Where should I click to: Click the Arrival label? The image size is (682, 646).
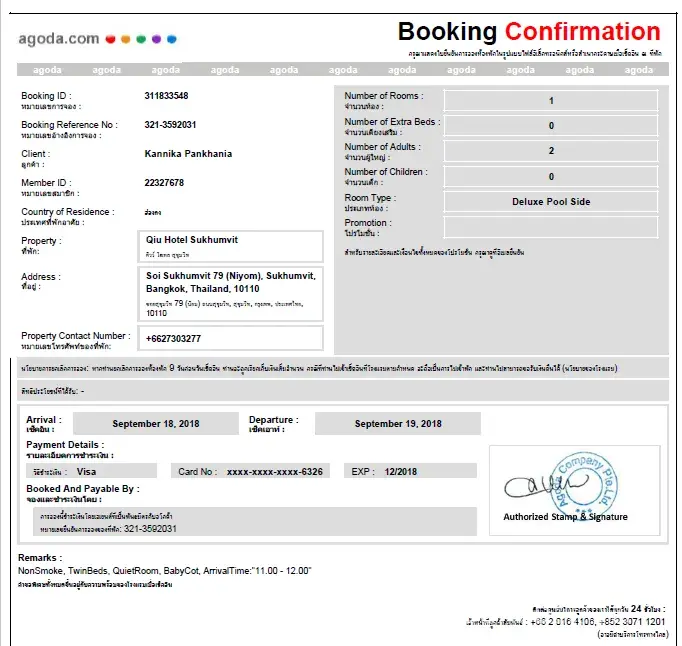point(44,420)
